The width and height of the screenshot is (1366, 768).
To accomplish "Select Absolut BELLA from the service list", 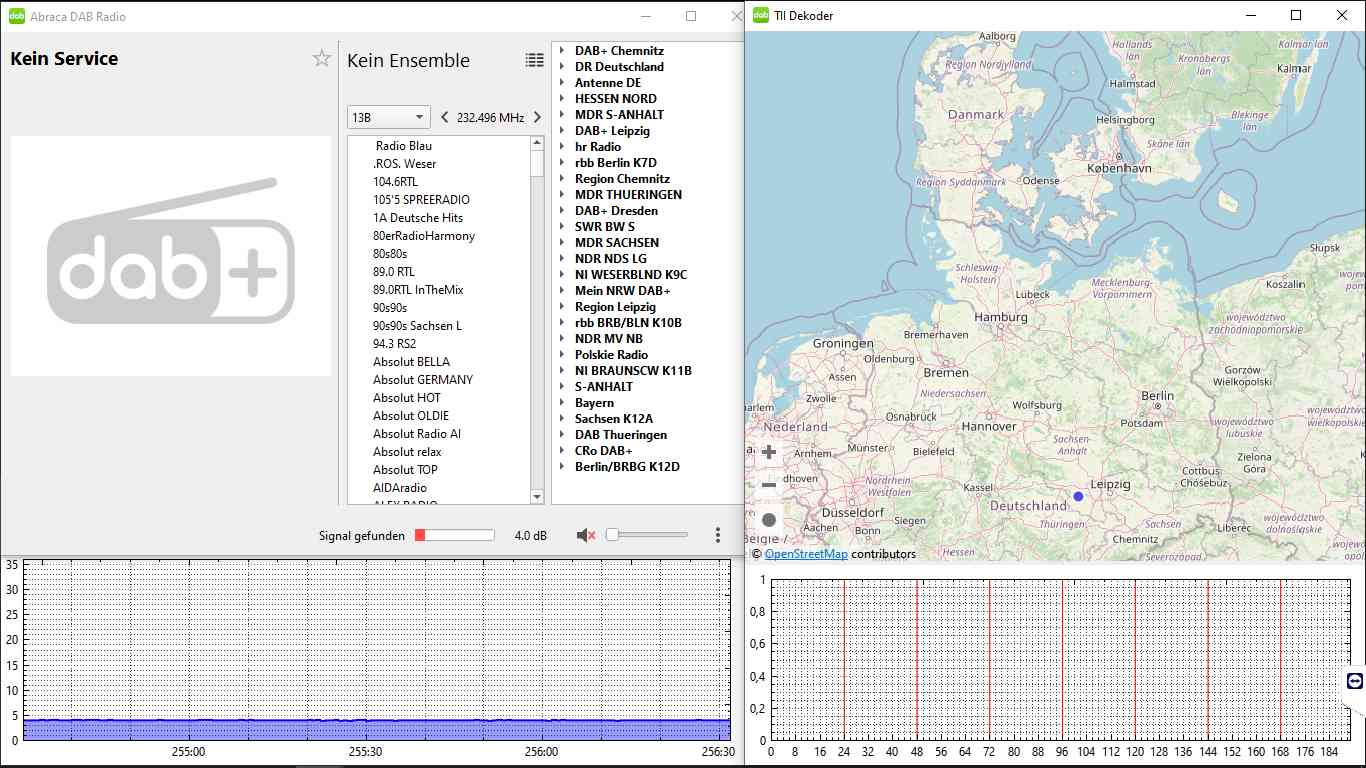I will click(x=411, y=362).
